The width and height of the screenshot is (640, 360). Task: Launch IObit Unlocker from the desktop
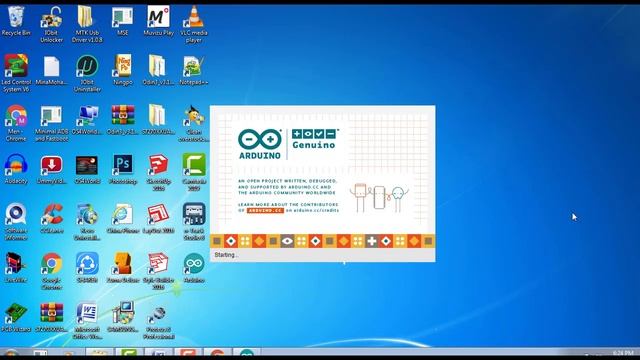coord(51,24)
